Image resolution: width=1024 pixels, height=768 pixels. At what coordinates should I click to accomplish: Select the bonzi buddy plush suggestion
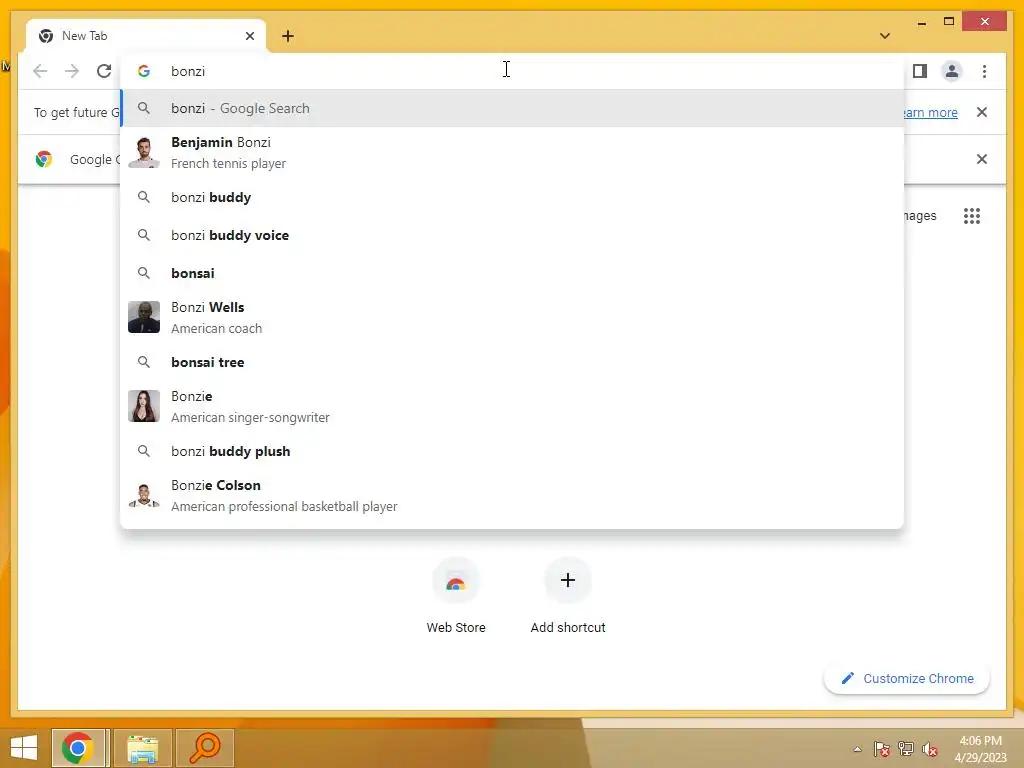click(x=512, y=451)
